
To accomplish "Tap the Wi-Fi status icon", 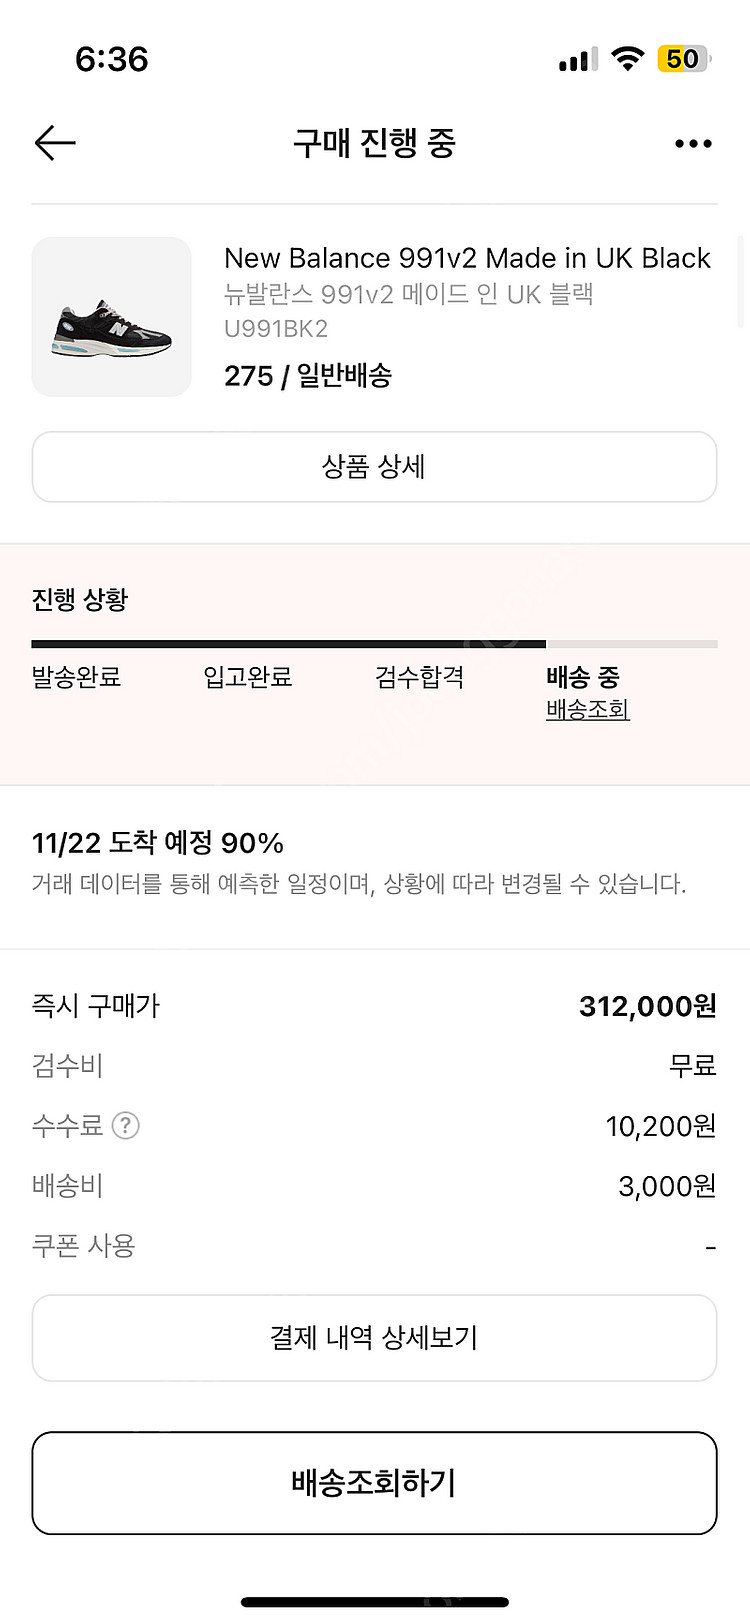I will (628, 59).
